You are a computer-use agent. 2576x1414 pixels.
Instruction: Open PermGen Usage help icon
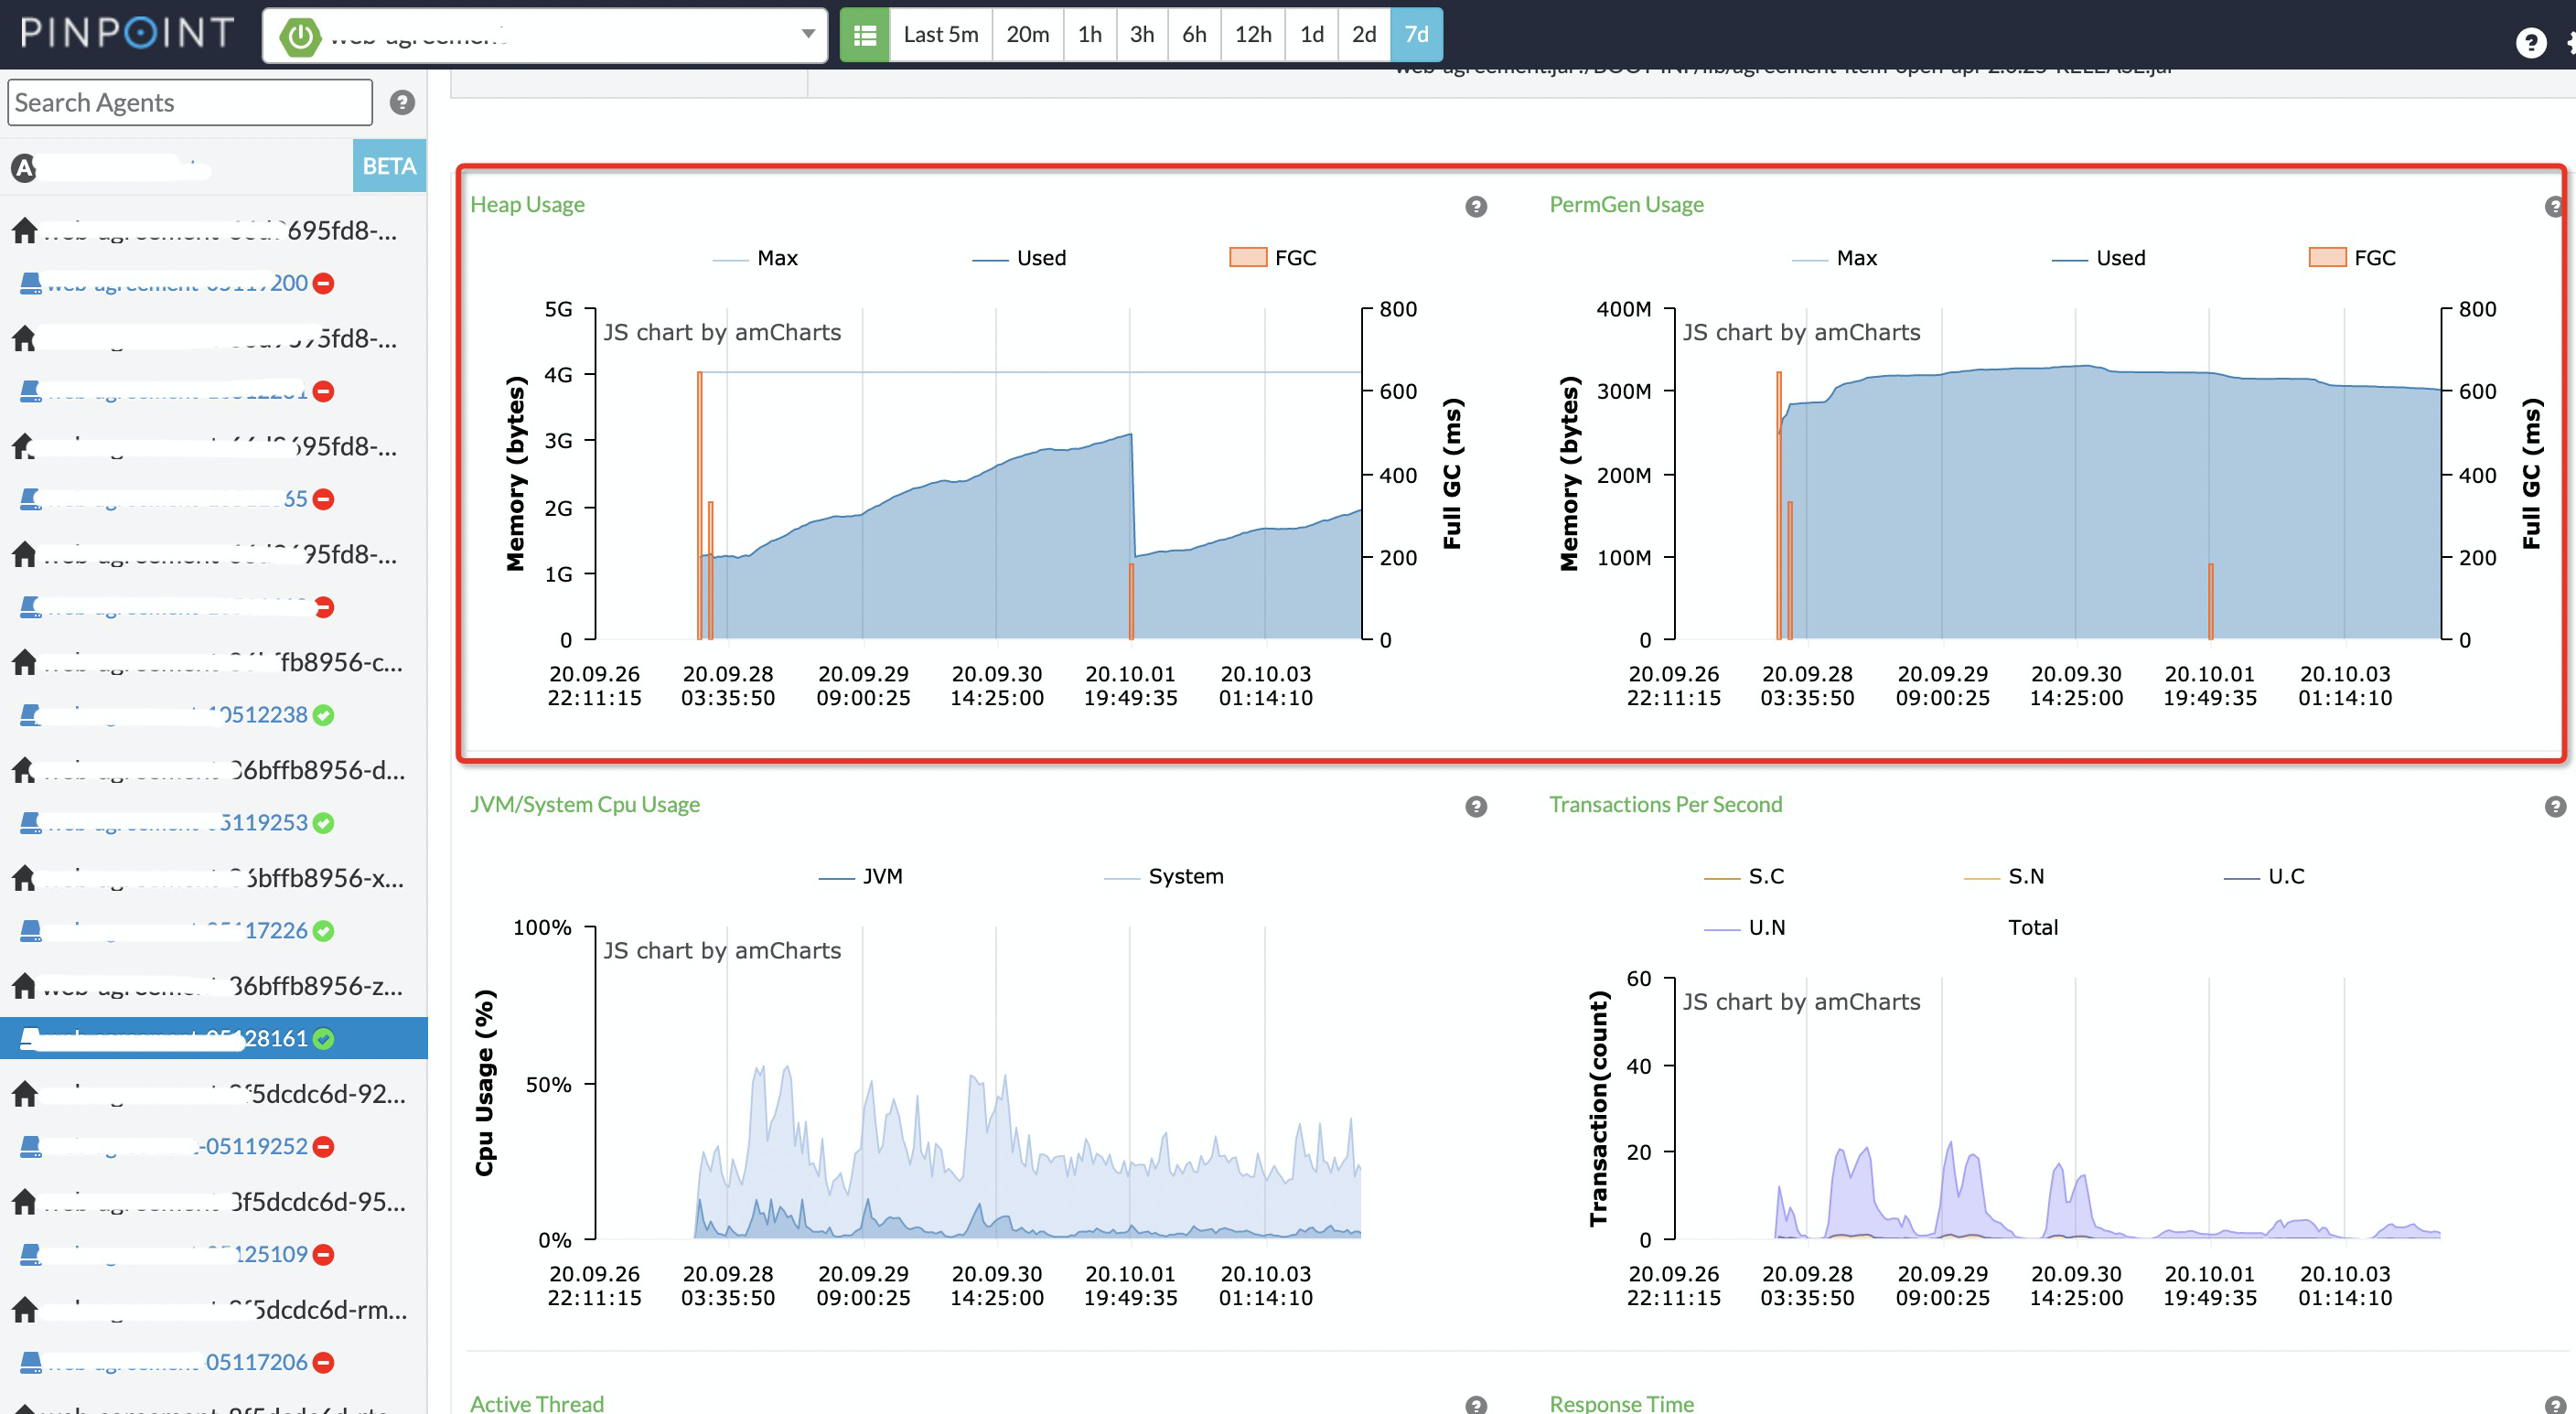[2554, 206]
